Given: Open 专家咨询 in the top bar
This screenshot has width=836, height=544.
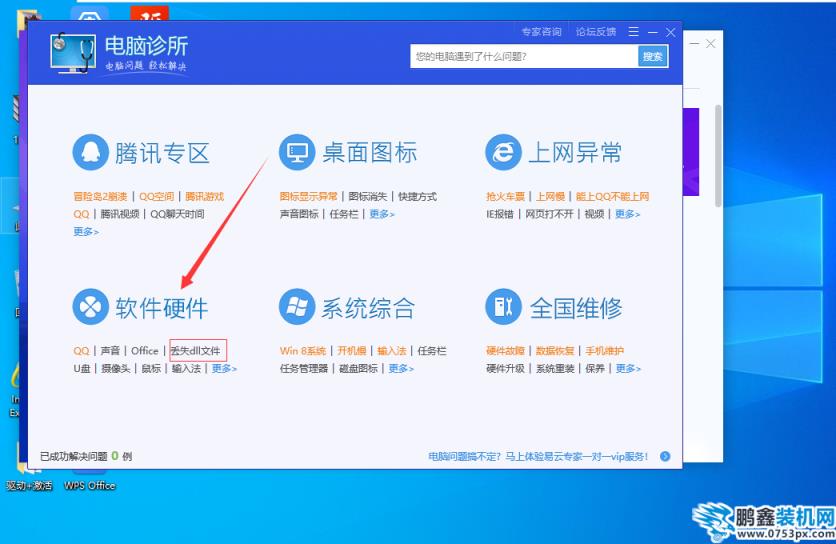Looking at the screenshot, I should [541, 32].
